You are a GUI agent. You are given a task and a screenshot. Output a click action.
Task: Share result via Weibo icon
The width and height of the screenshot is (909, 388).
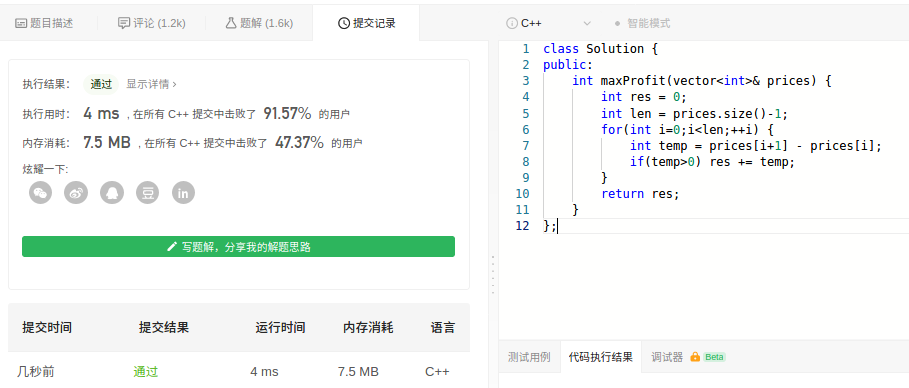[x=76, y=193]
